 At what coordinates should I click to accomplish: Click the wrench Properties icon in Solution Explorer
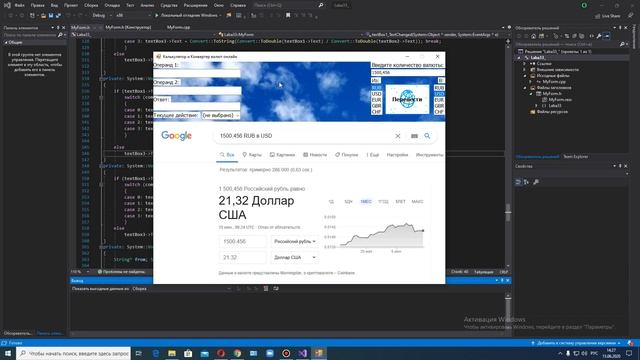[599, 36]
